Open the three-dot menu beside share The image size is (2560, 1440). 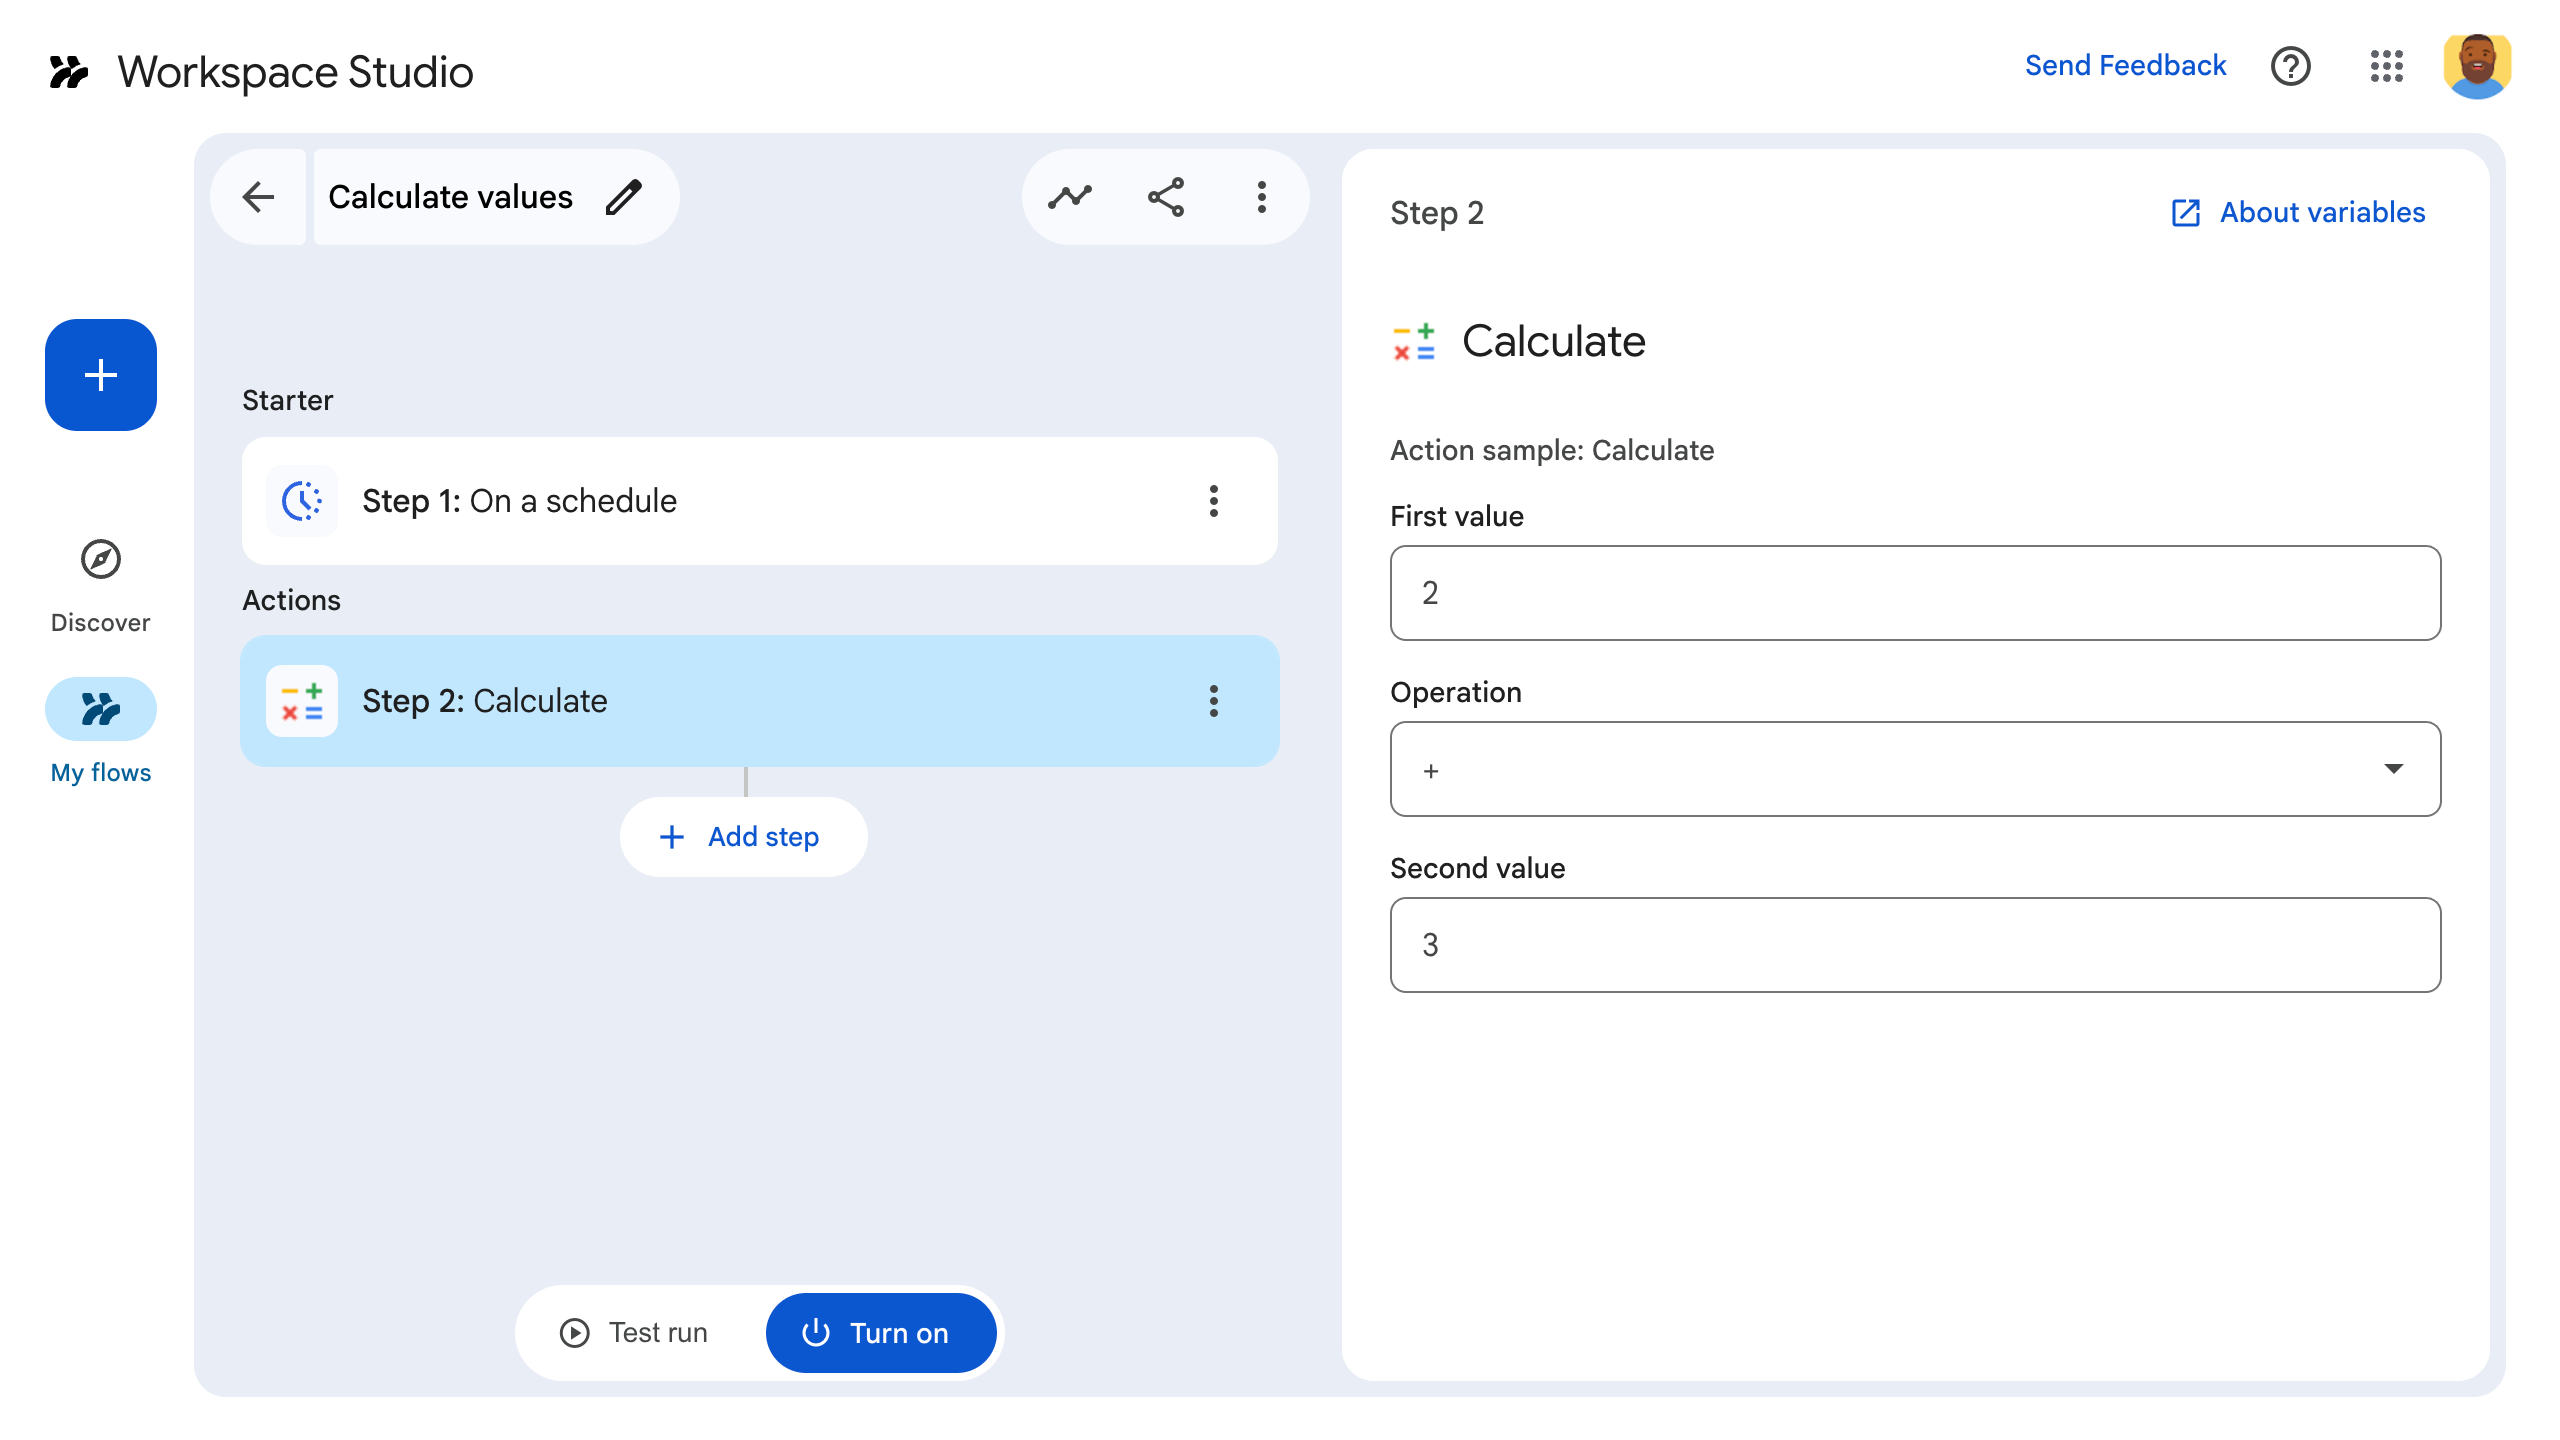point(1262,197)
